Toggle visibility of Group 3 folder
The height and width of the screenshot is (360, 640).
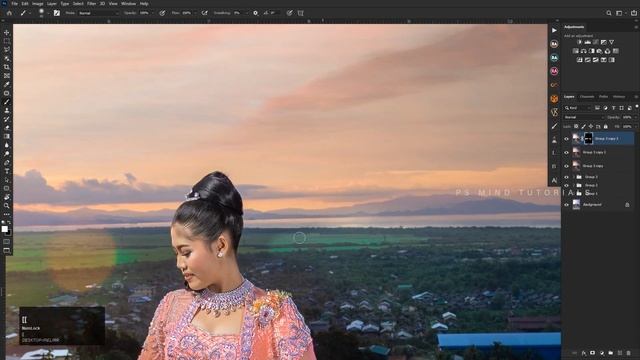tap(567, 177)
